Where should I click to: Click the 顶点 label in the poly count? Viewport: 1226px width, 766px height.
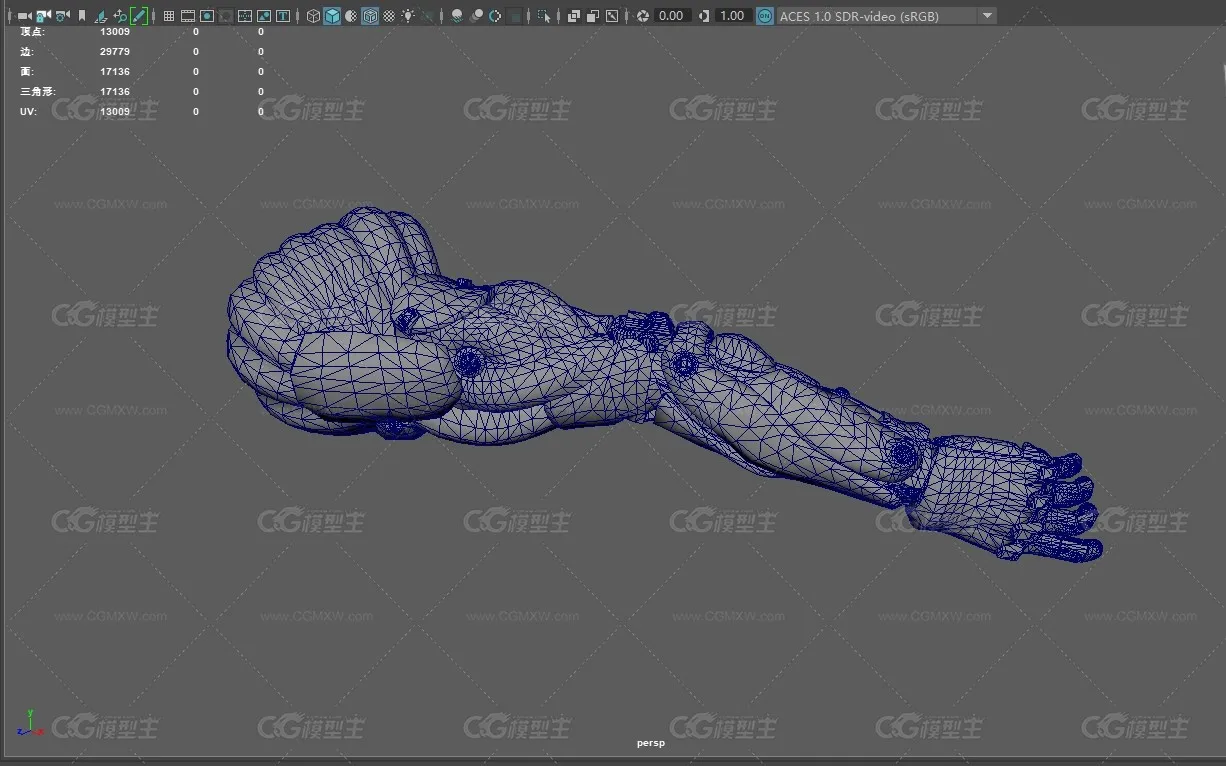point(33,32)
